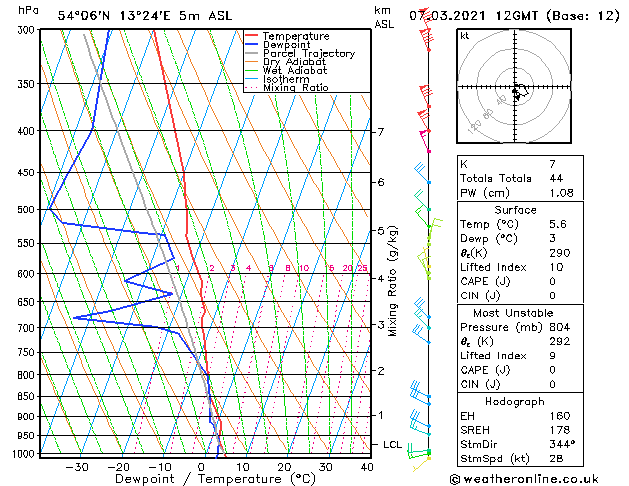Viewport: 629px width, 486px height.
Task: Click the StmSpd (kt) value 28
Action: [x=556, y=458]
